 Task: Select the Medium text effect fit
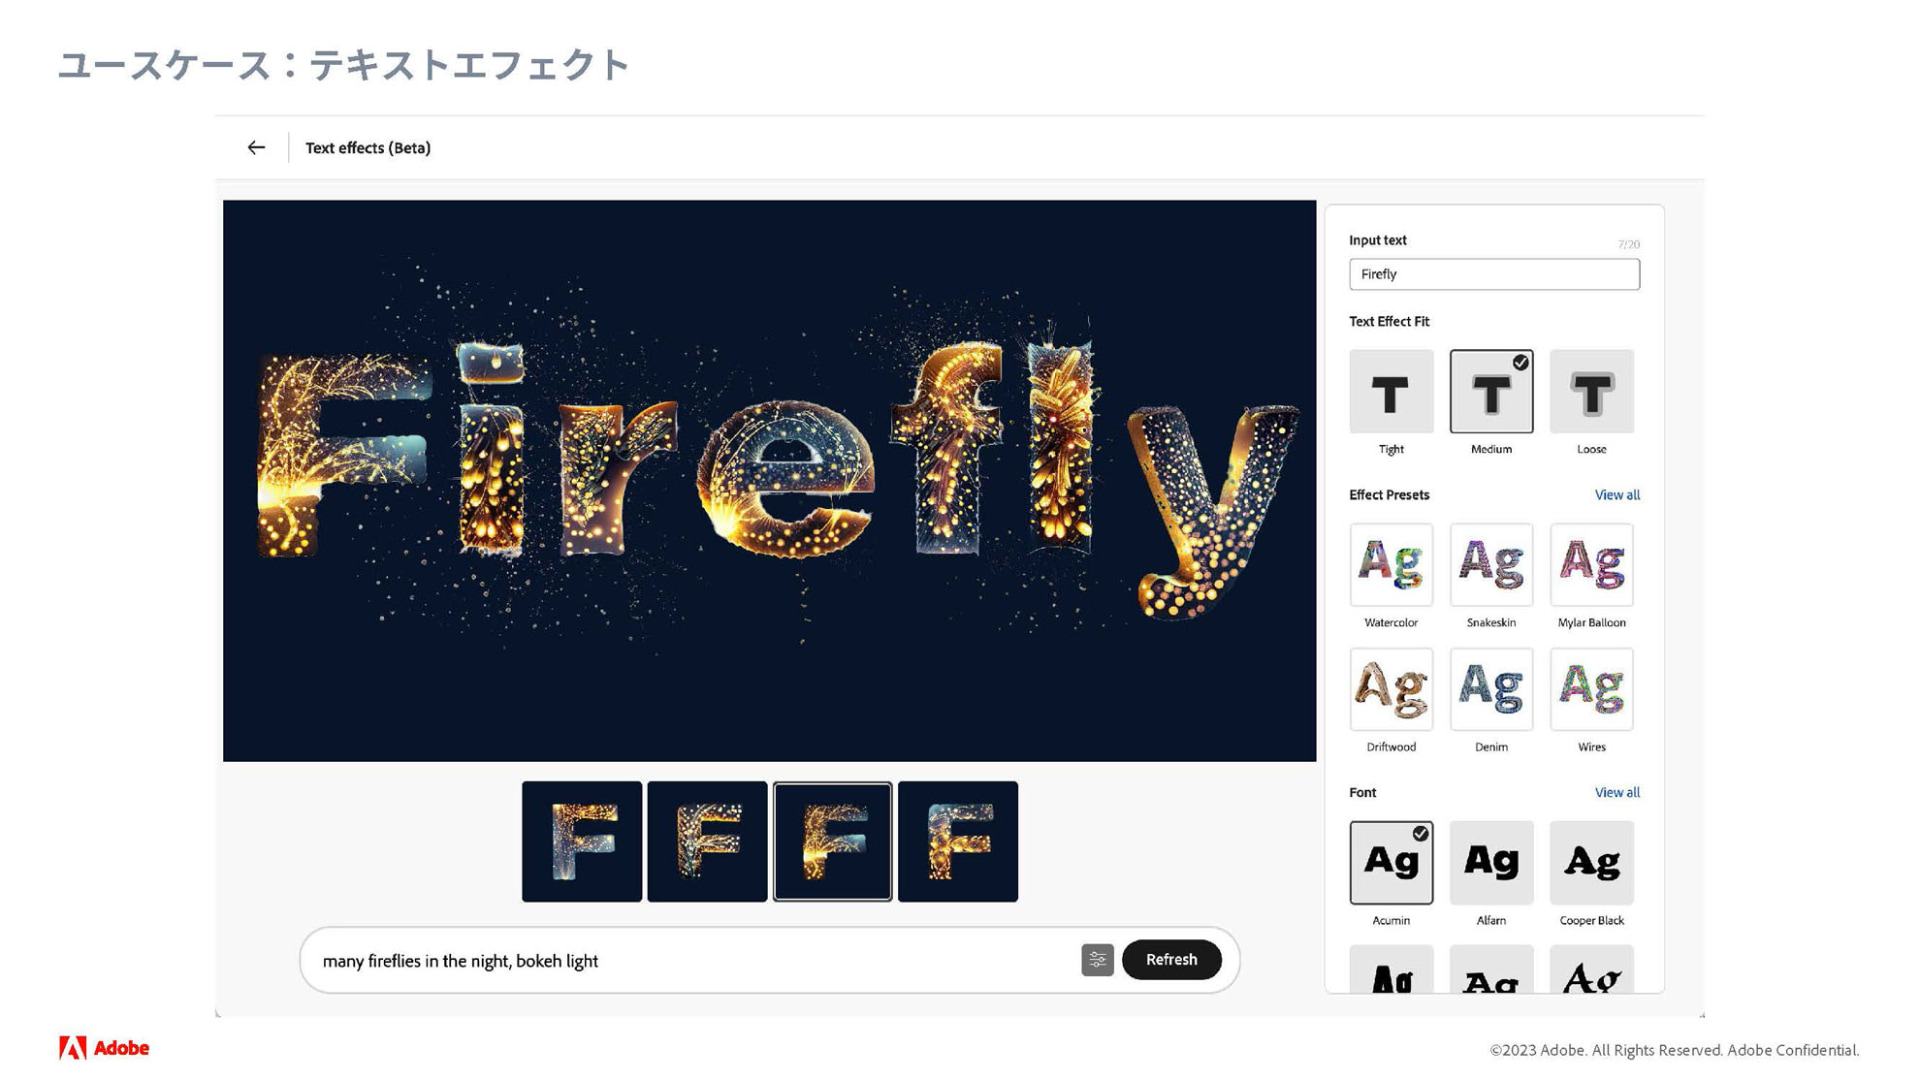[x=1491, y=392]
